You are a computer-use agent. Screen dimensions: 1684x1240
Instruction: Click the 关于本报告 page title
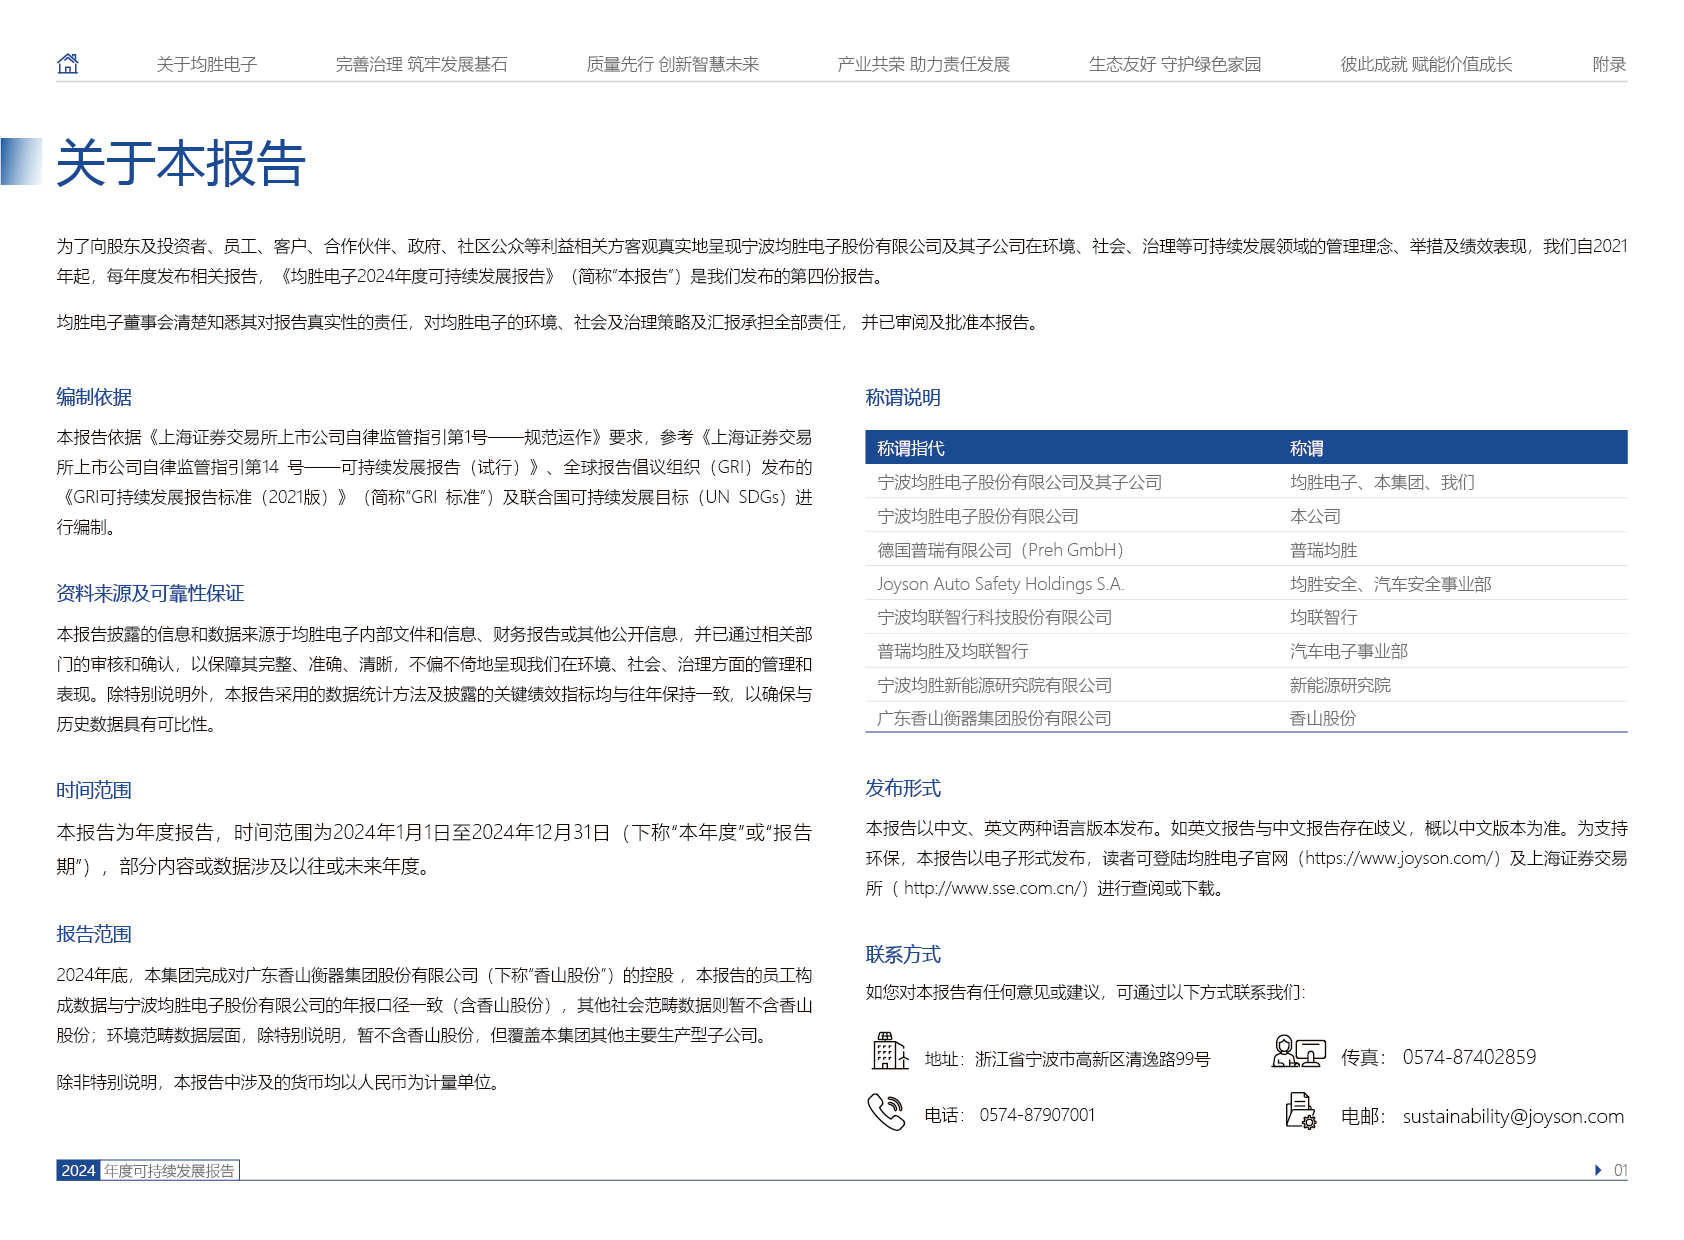pos(181,163)
